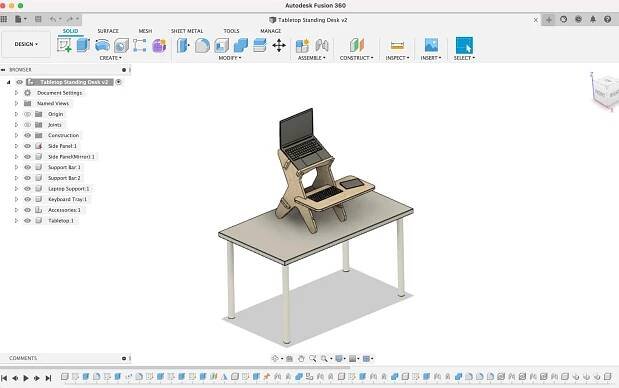Click the Pan hand tool
Image resolution: width=619 pixels, height=388 pixels.
pos(301,358)
